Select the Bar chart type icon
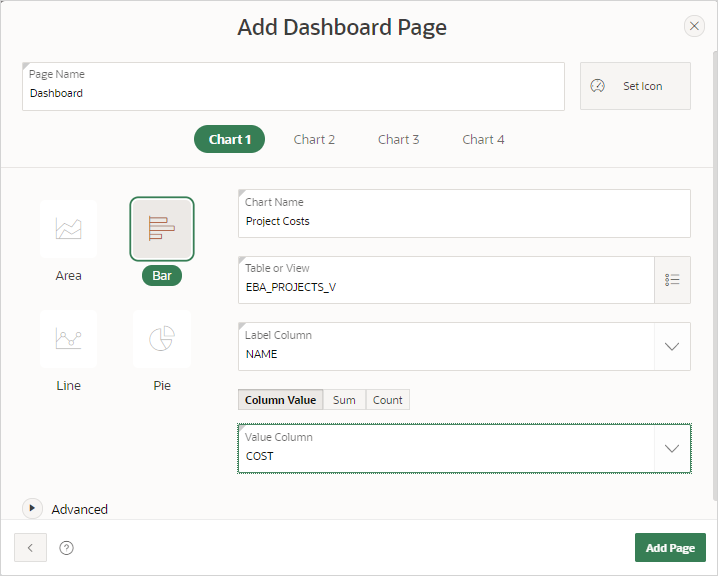Screen dimensions: 718x576 161,229
